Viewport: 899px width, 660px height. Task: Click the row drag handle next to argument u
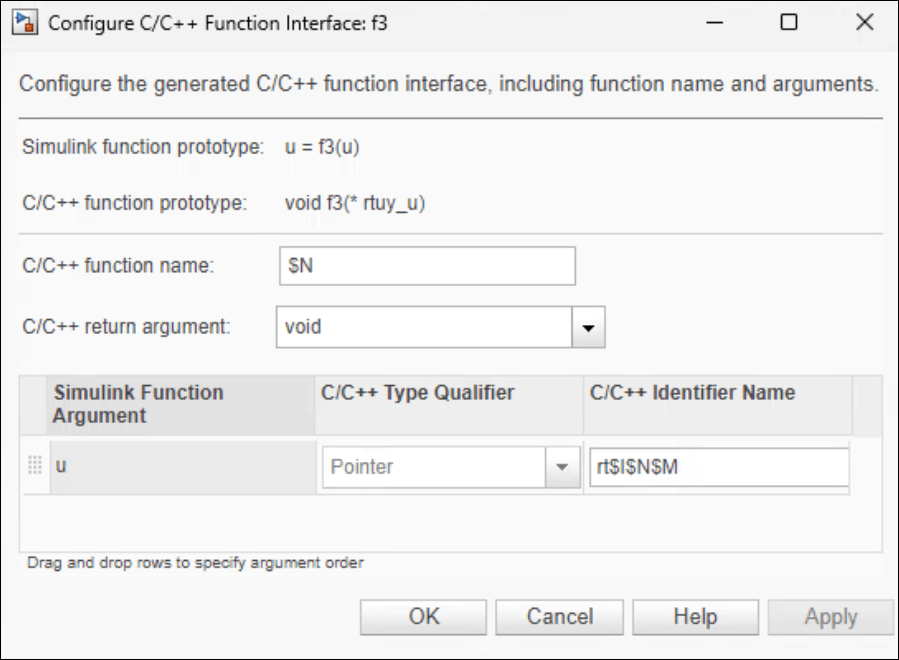point(33,466)
